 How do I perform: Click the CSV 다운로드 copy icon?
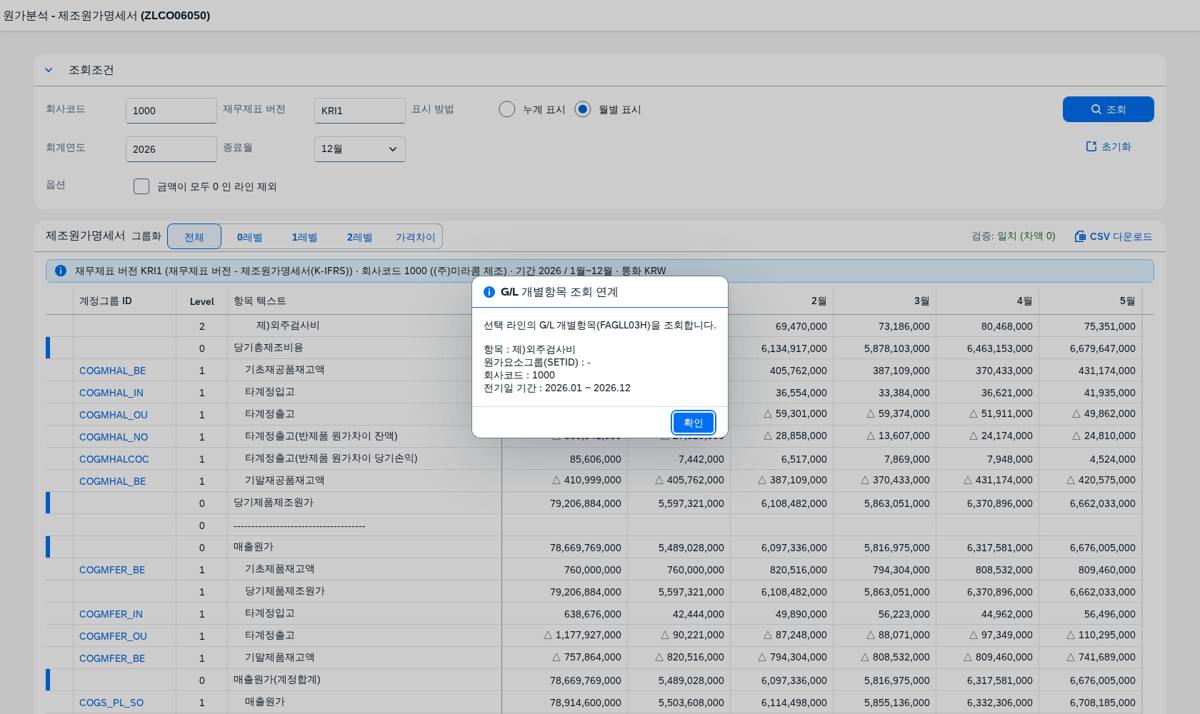pyautogui.click(x=1080, y=237)
